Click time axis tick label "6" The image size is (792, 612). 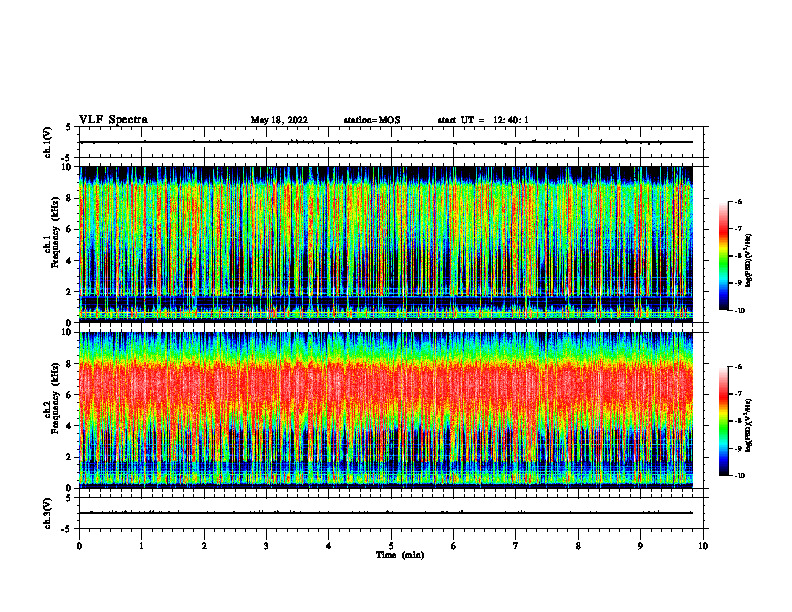pyautogui.click(x=454, y=546)
